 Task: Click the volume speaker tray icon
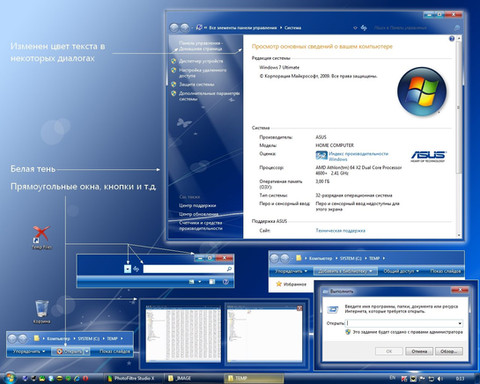click(x=440, y=378)
